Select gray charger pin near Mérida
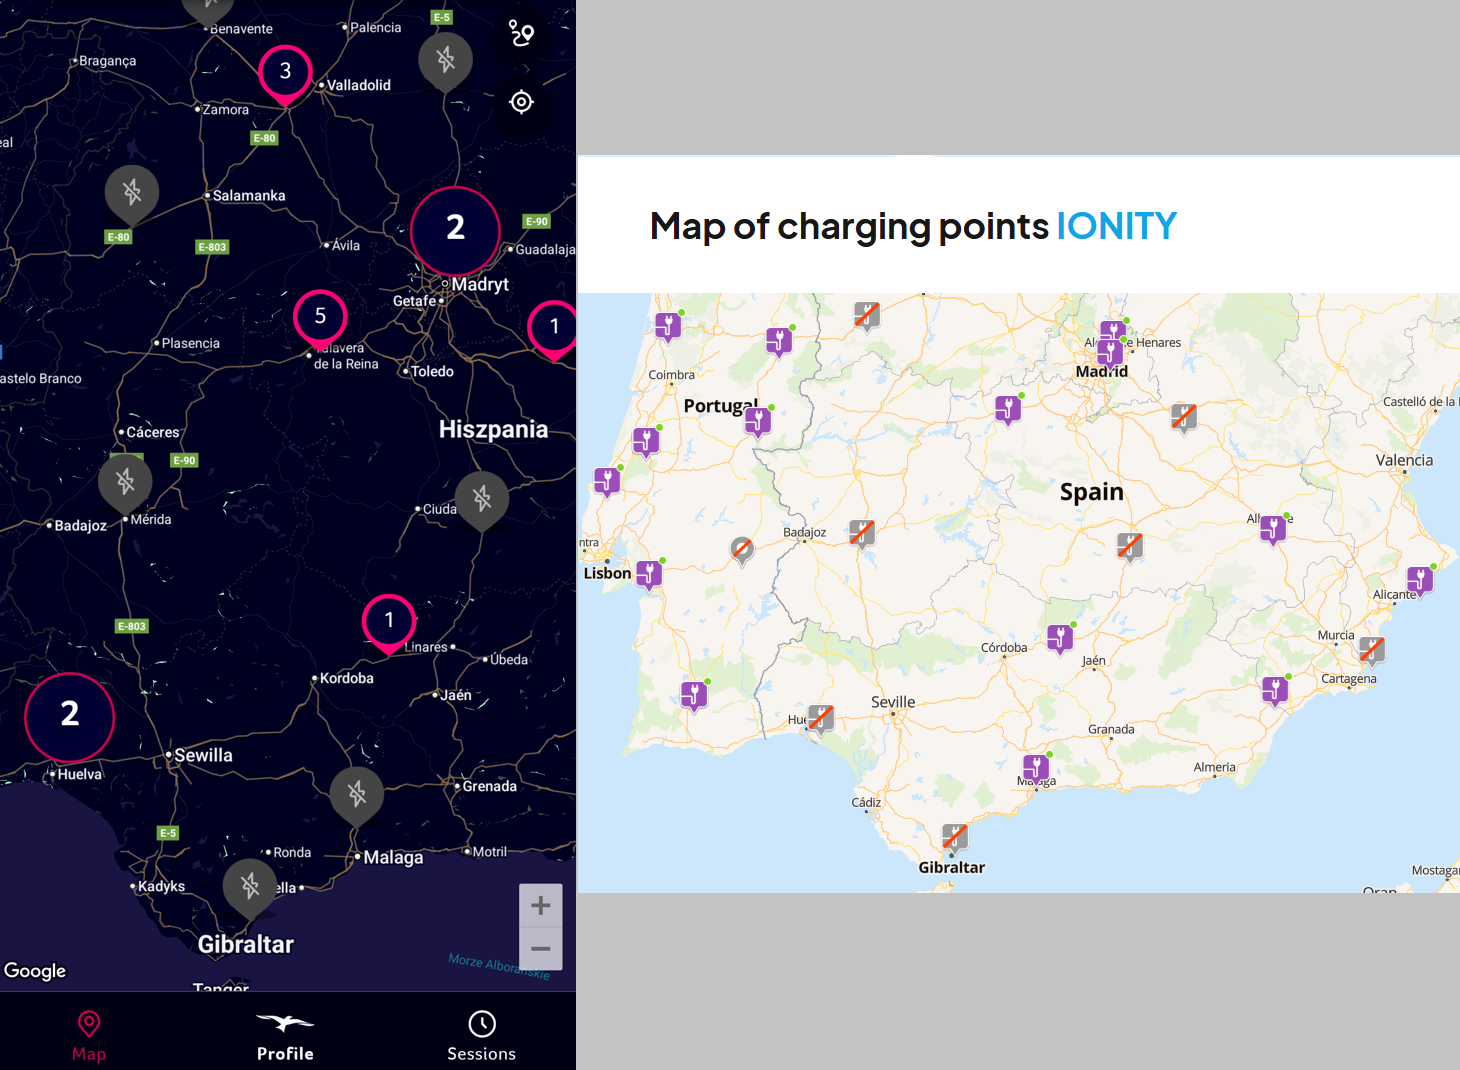The width and height of the screenshot is (1460, 1070). (x=125, y=484)
